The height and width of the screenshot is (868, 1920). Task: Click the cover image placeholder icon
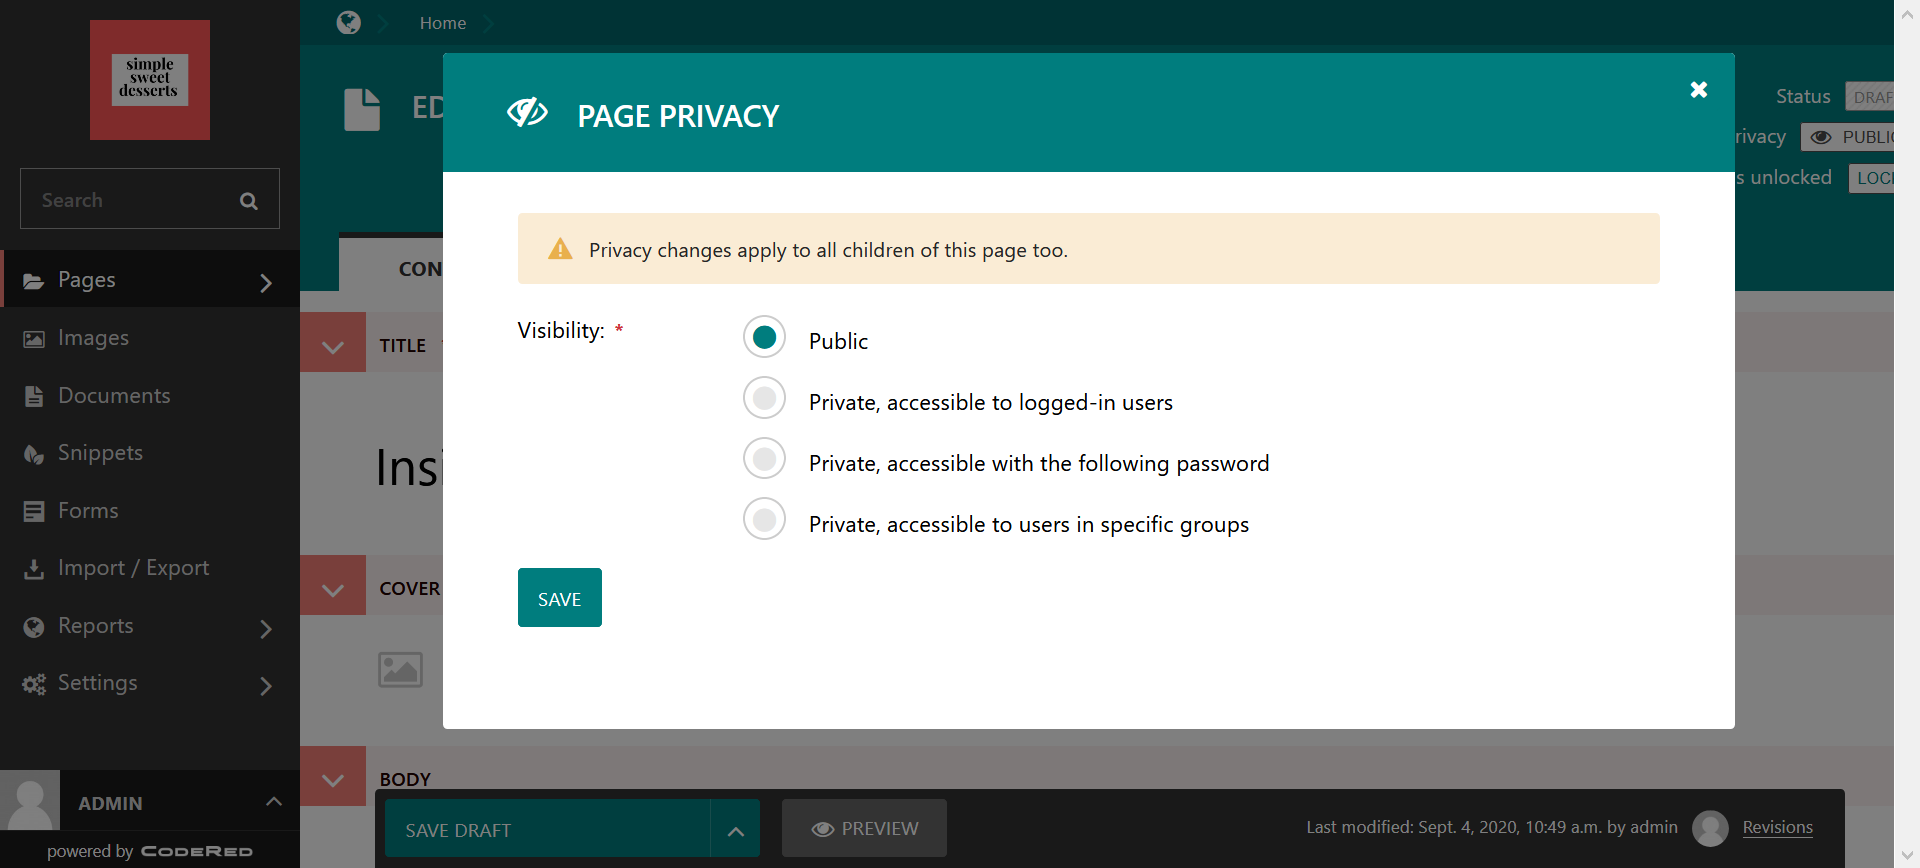coord(400,669)
